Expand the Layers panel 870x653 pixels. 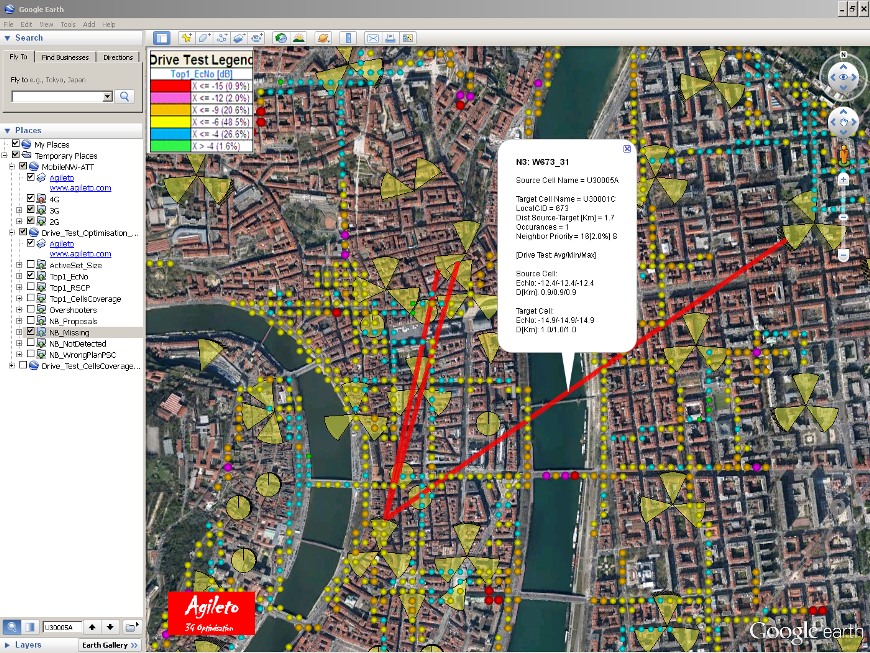tap(8, 645)
